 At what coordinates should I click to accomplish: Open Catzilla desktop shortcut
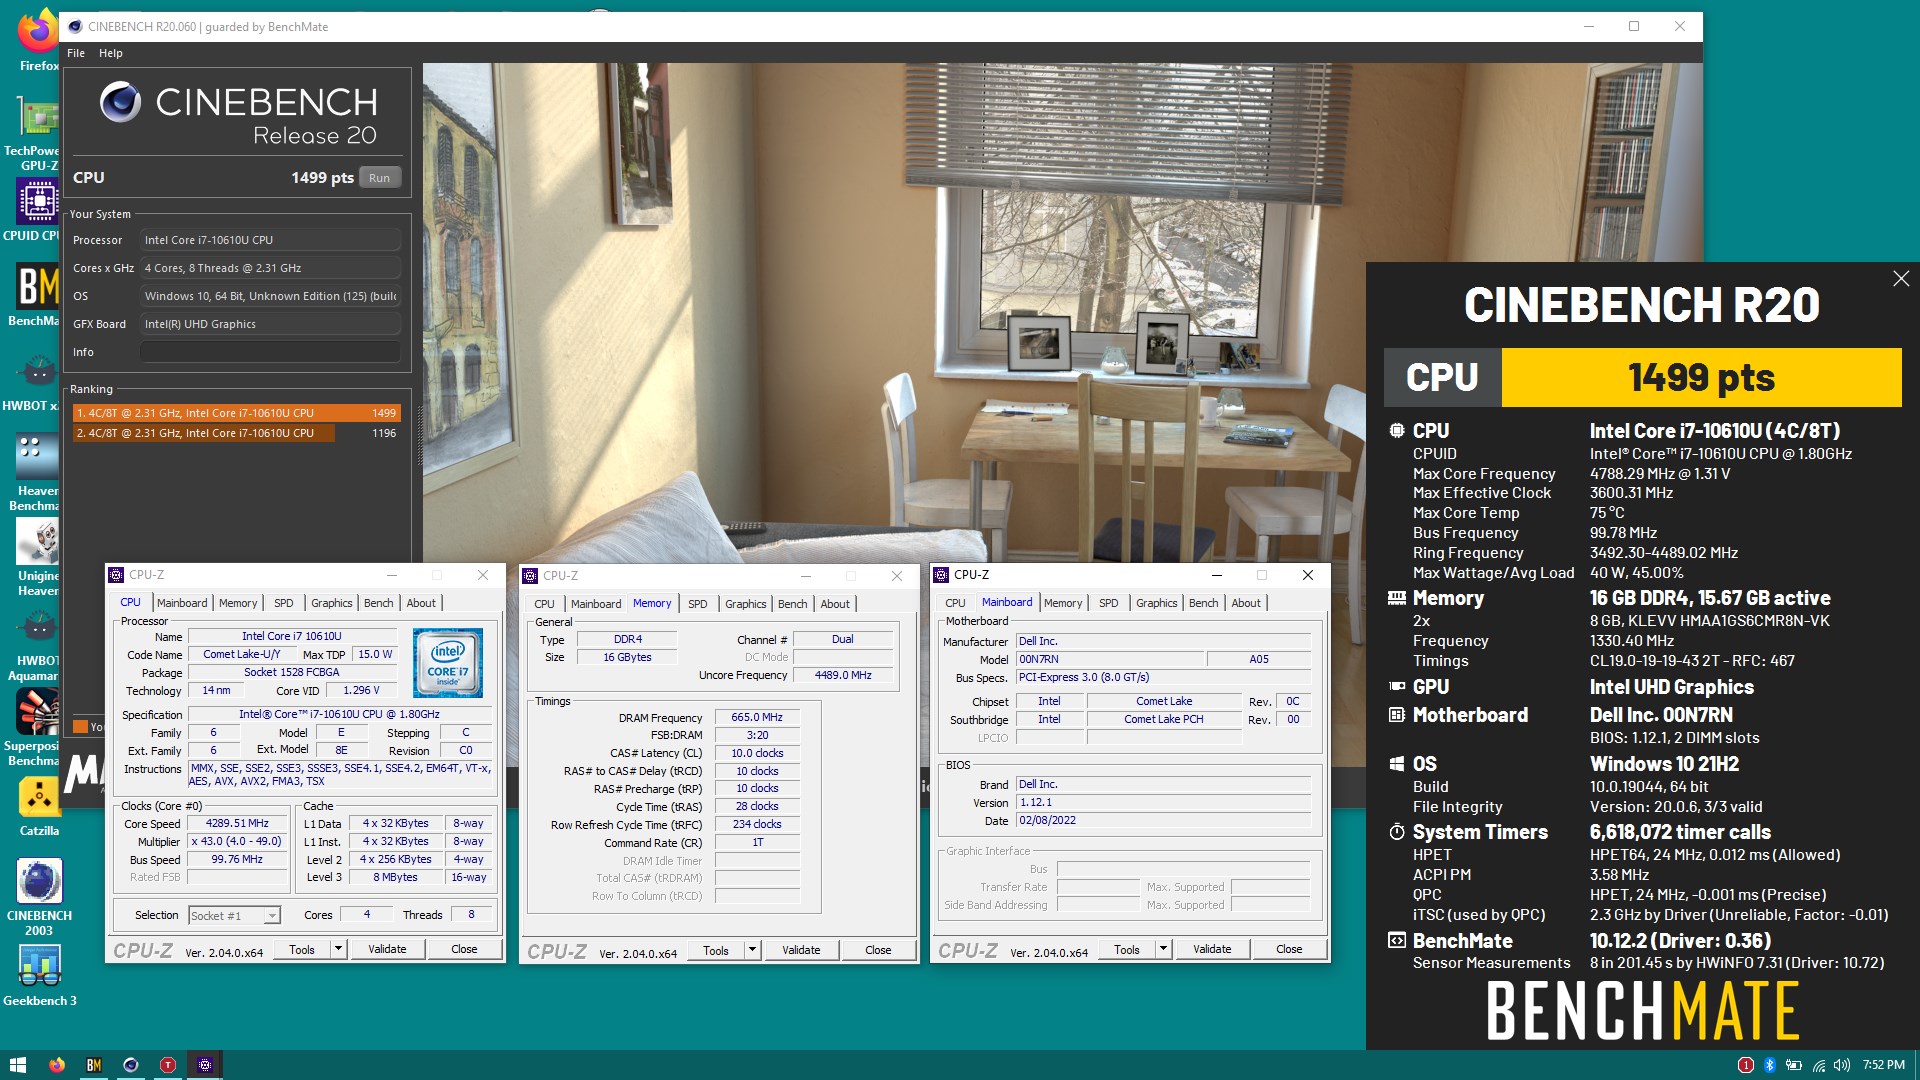click(38, 807)
